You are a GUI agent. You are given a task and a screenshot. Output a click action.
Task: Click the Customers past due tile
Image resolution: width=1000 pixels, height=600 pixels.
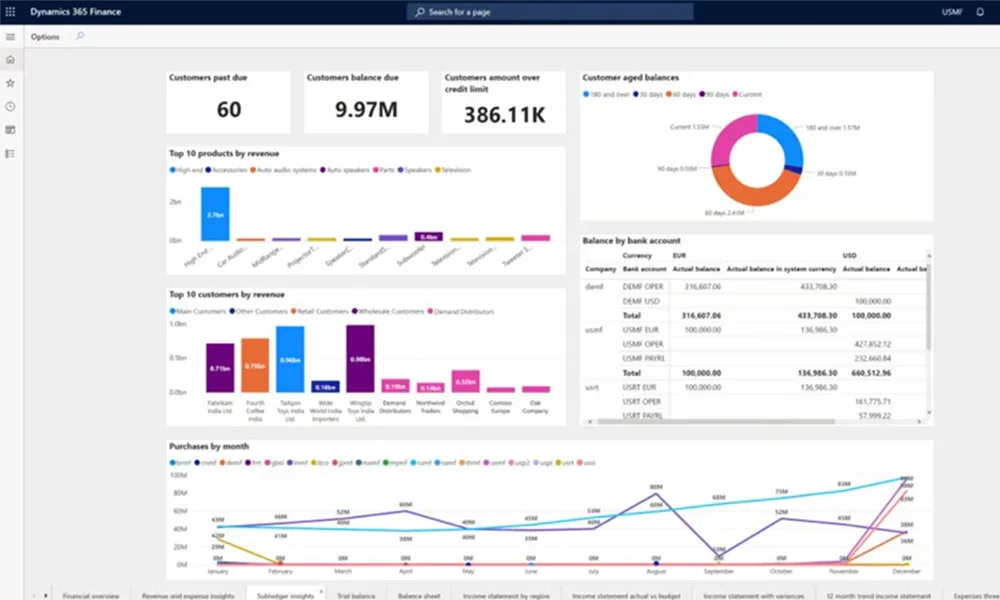pos(228,100)
